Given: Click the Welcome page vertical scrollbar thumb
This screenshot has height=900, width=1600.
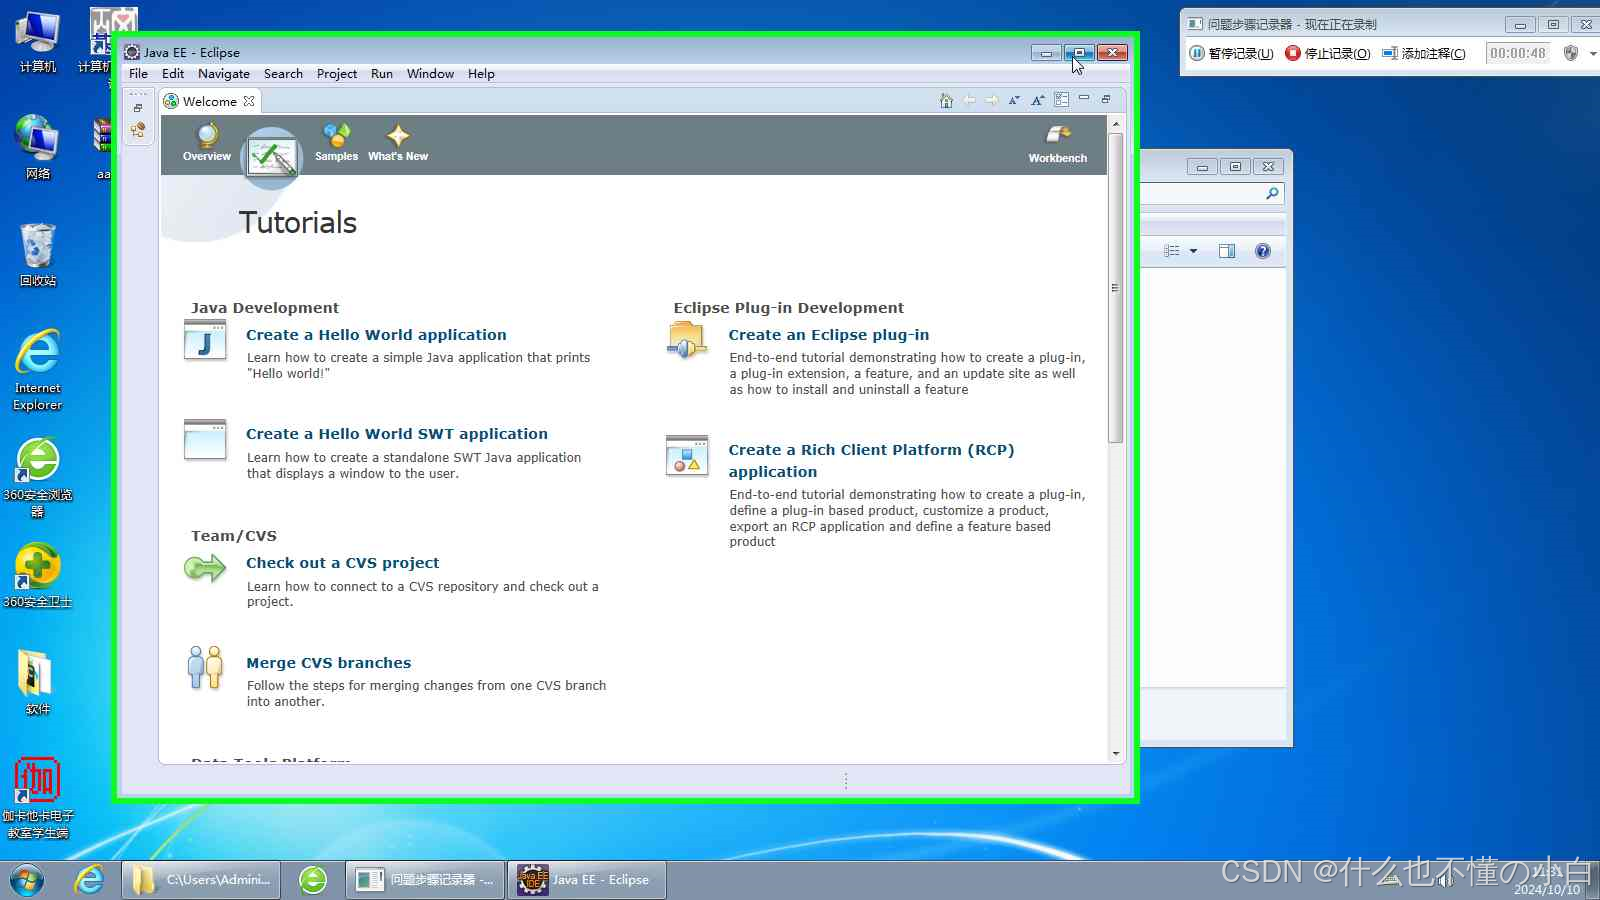Looking at the screenshot, I should [x=1116, y=288].
